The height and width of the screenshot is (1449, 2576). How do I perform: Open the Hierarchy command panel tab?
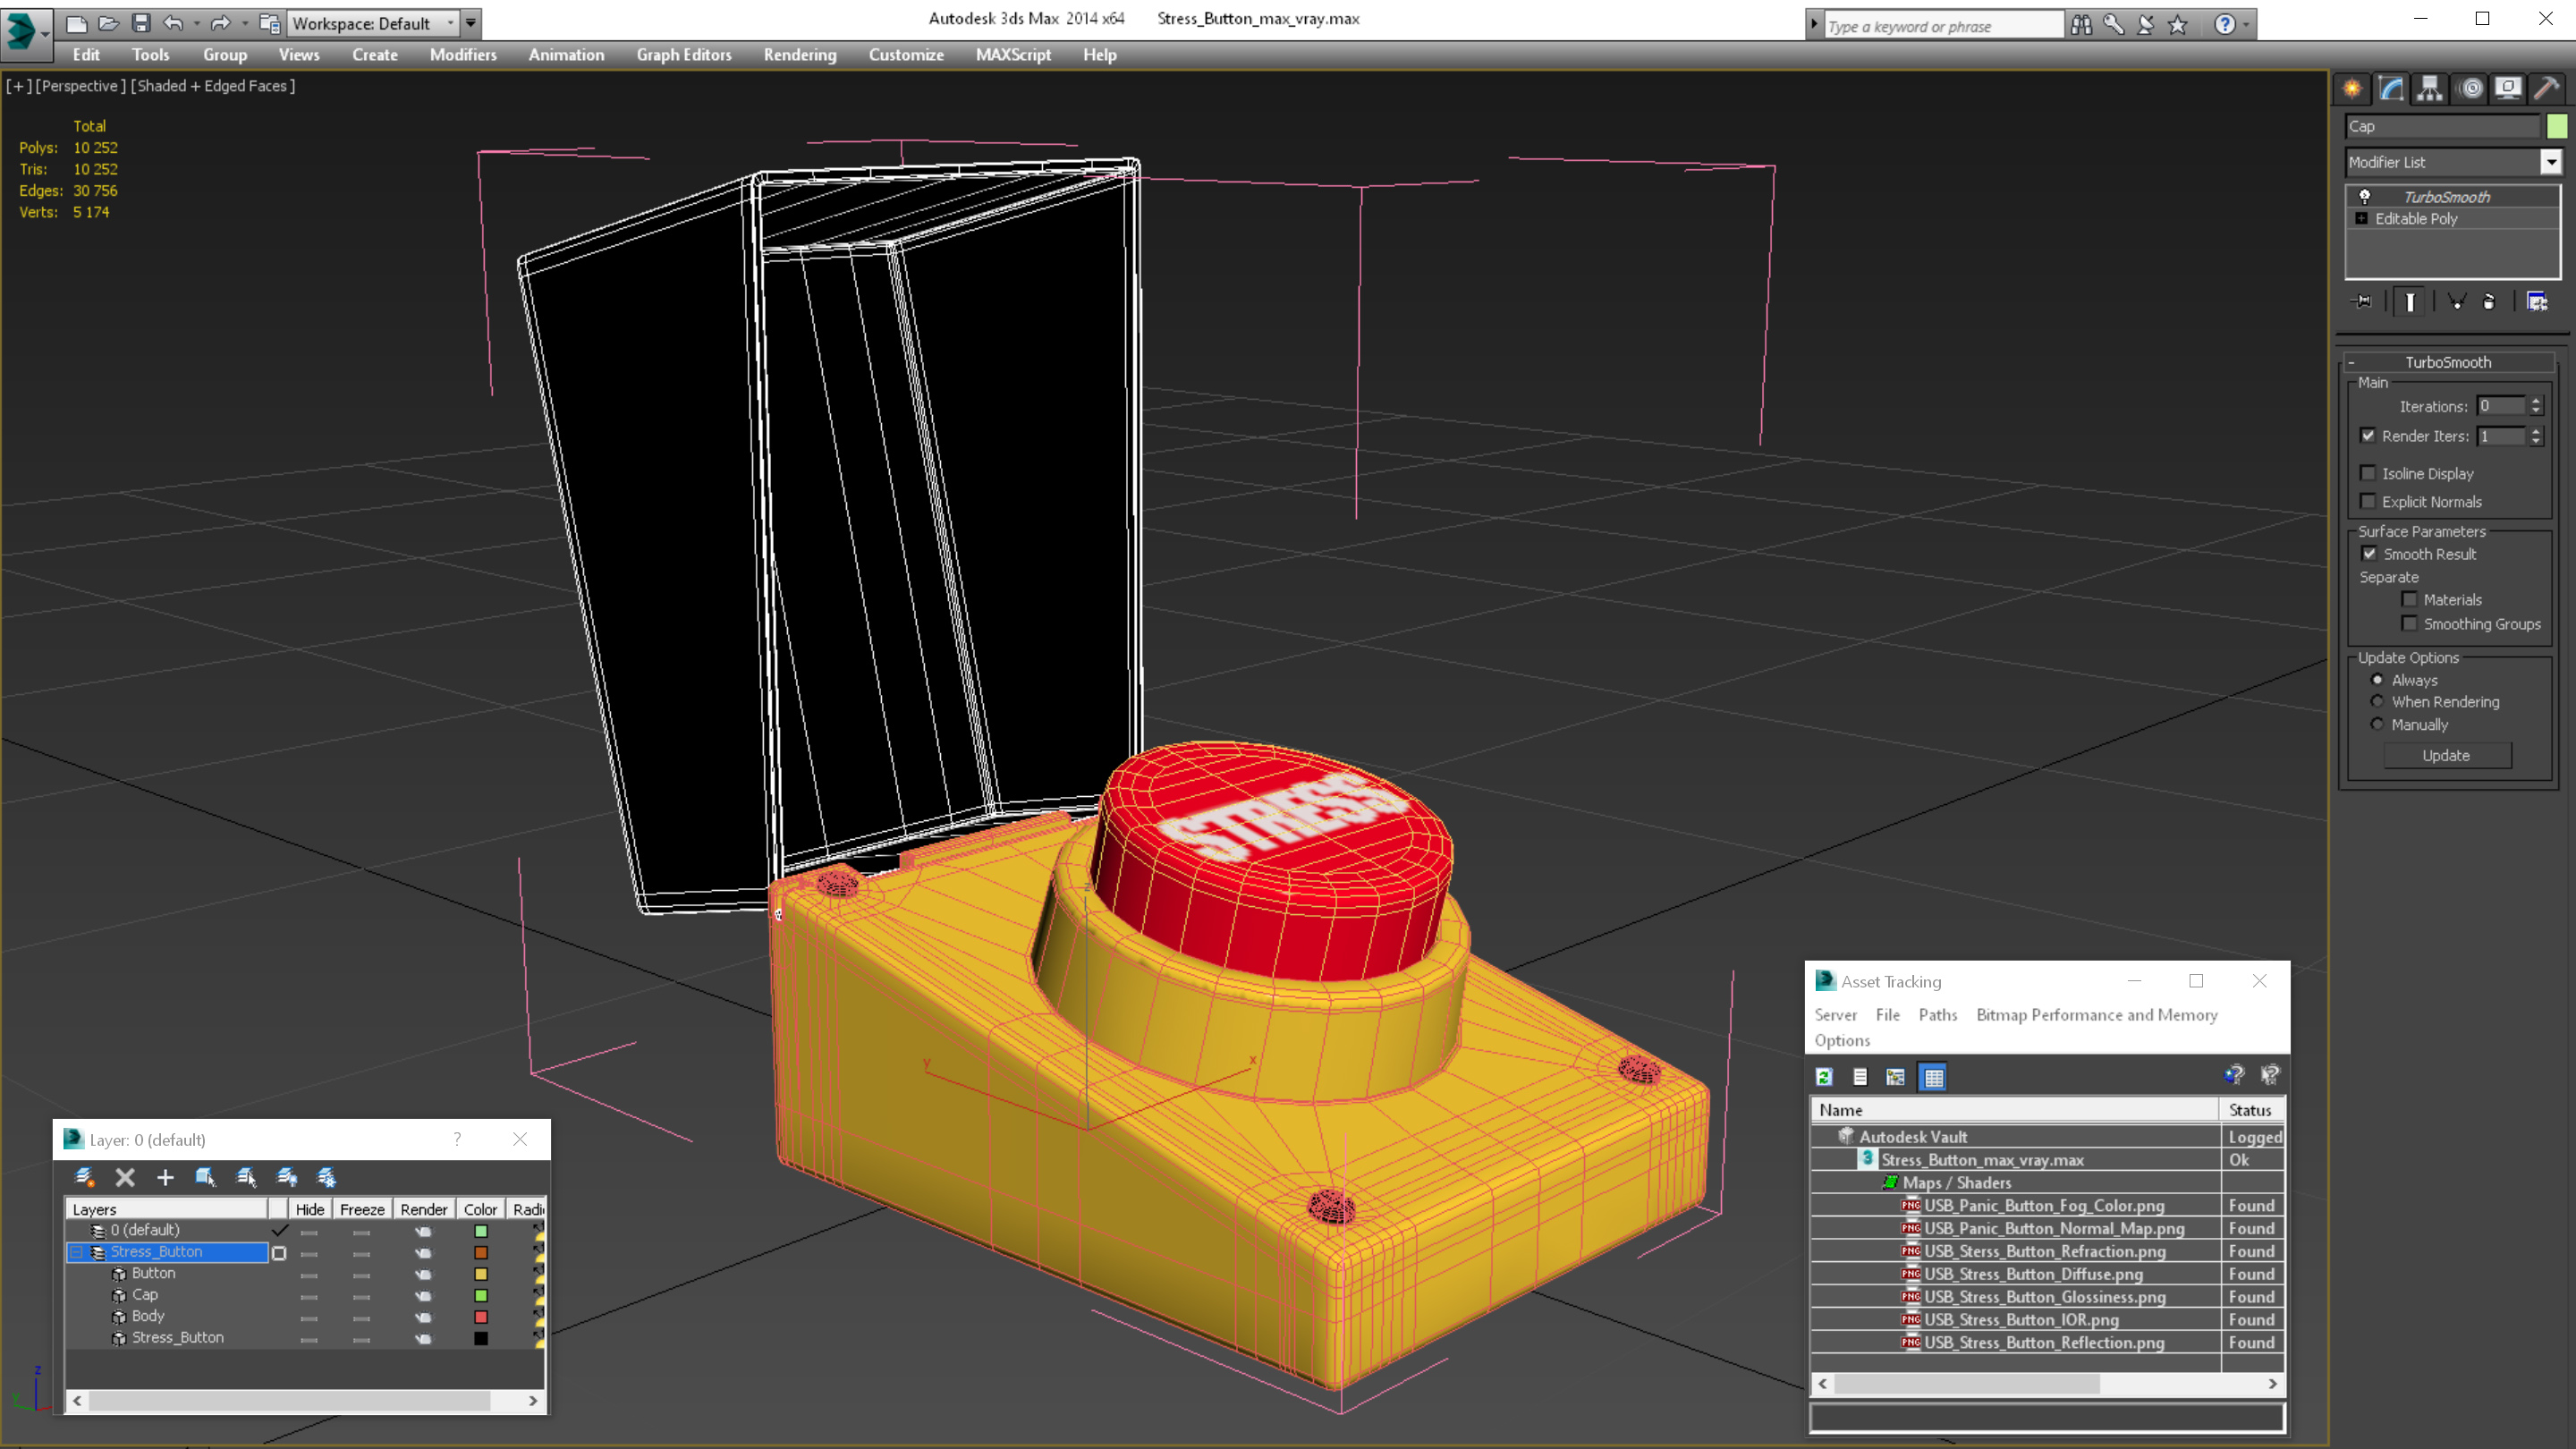point(2430,89)
